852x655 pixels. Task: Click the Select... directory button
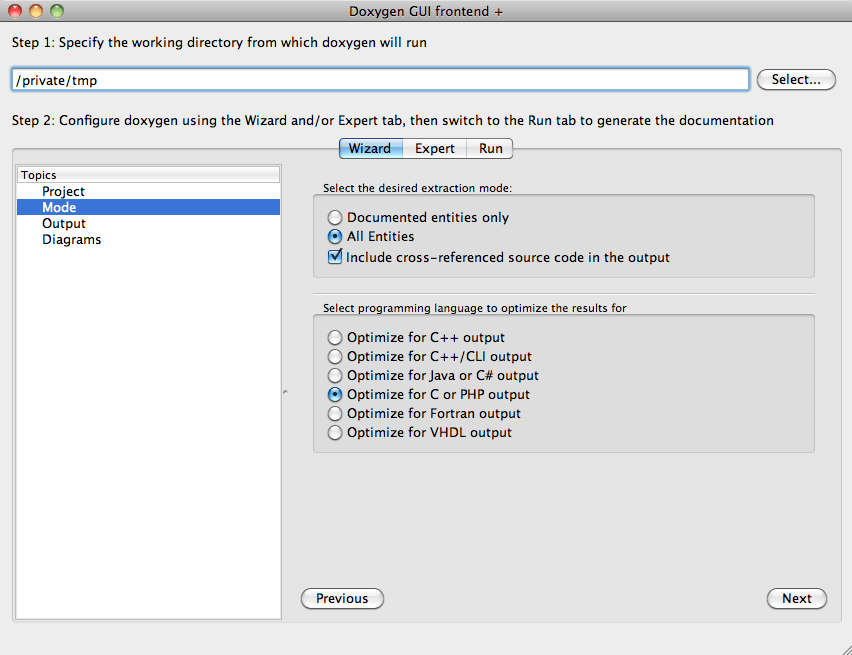point(796,79)
